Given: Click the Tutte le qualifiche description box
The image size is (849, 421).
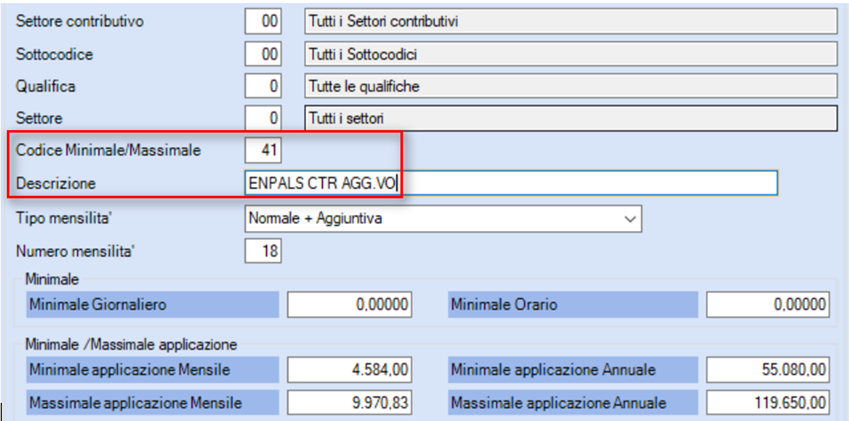Looking at the screenshot, I should coord(571,86).
